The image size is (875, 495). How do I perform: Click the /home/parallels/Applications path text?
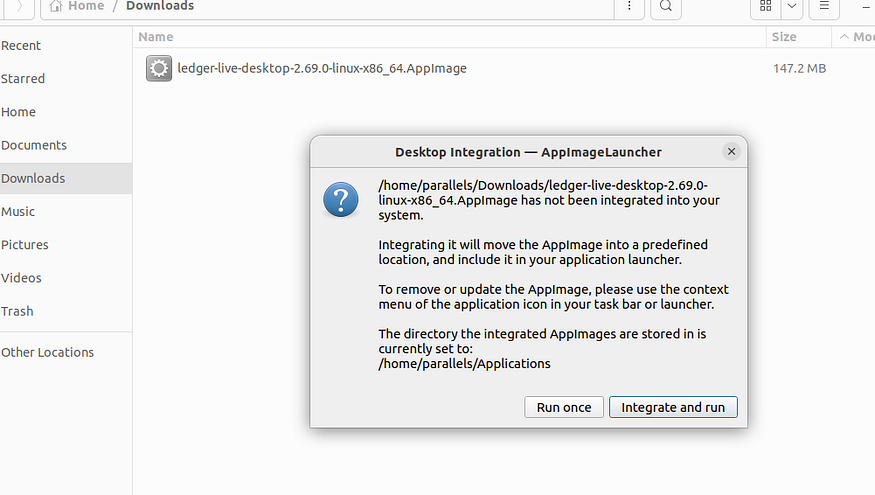coord(464,363)
